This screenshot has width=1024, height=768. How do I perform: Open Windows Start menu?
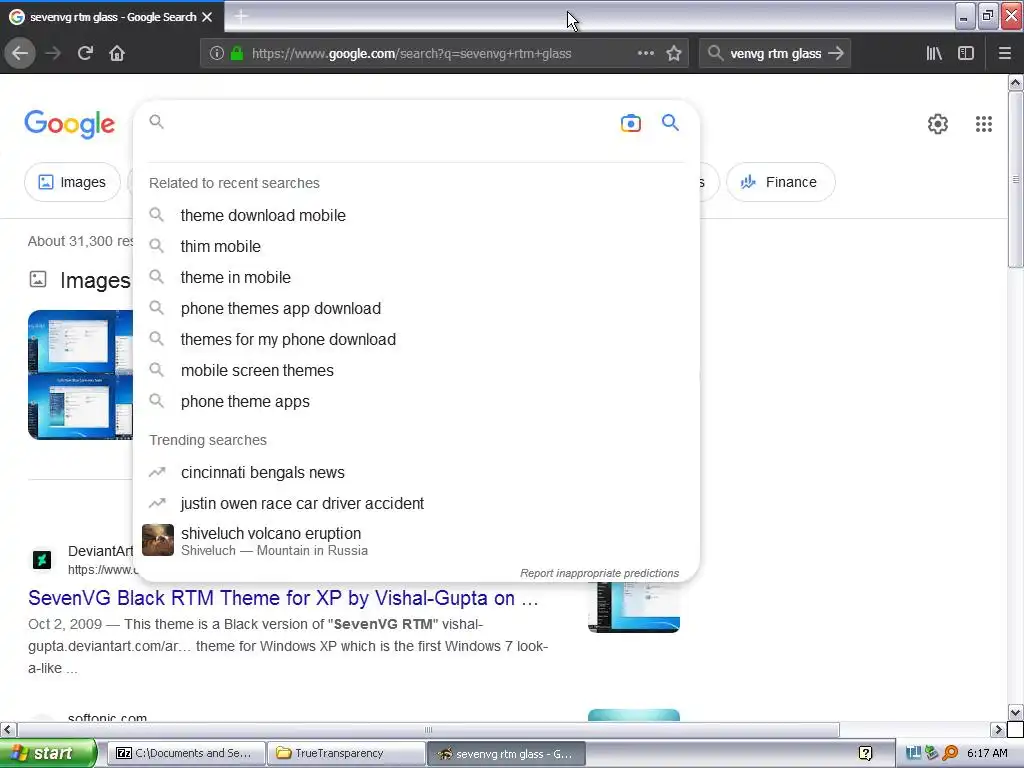48,753
